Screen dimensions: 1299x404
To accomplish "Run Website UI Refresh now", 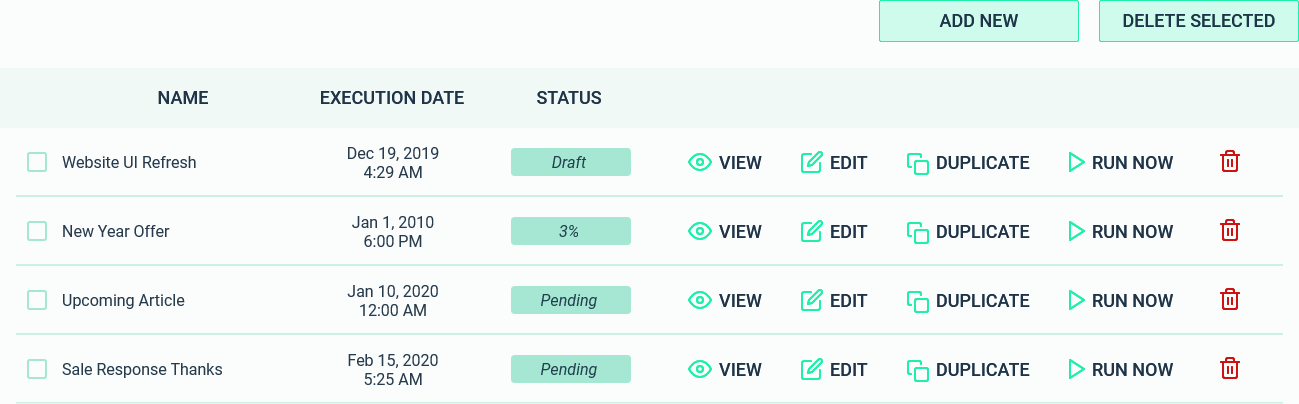I will pos(1120,162).
